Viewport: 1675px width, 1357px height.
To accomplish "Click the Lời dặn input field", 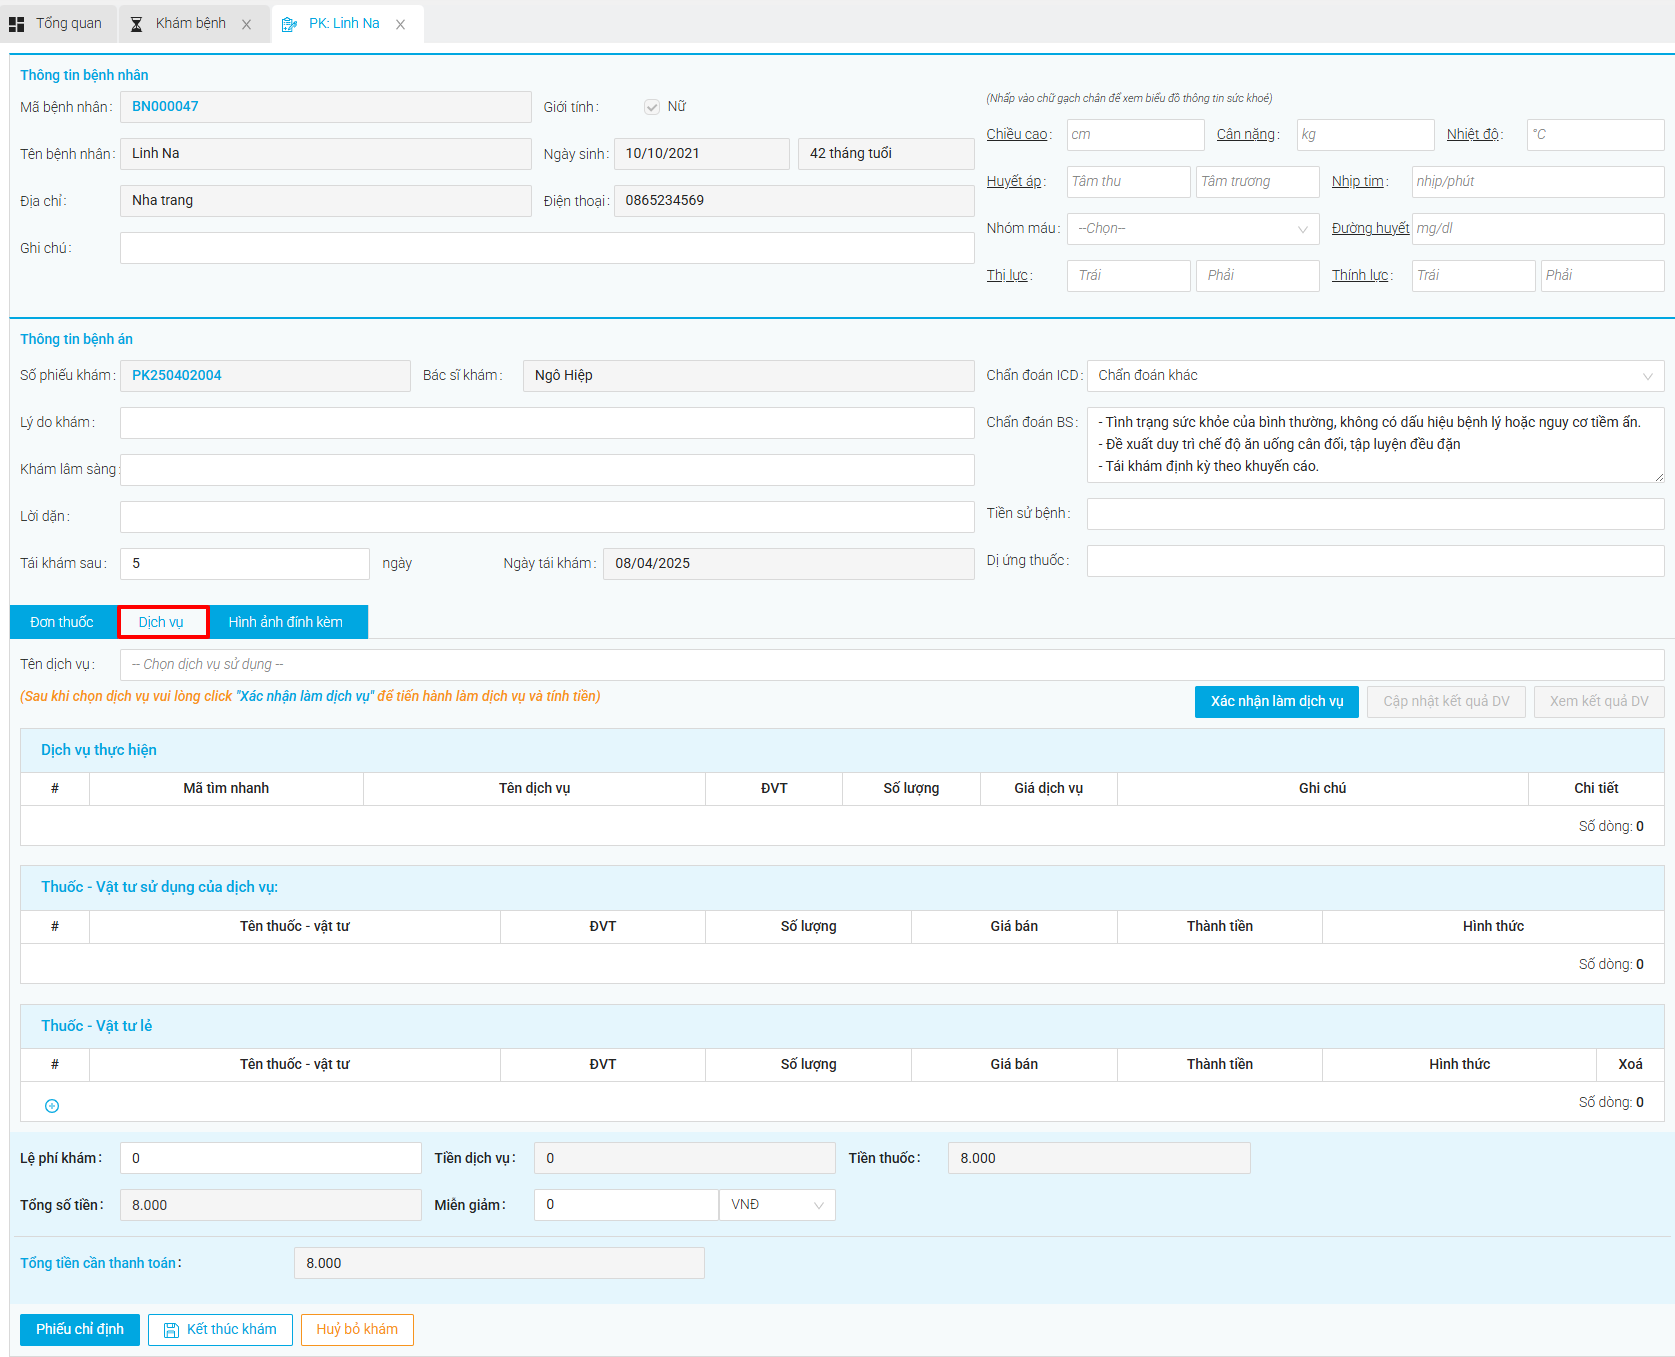I will [547, 517].
